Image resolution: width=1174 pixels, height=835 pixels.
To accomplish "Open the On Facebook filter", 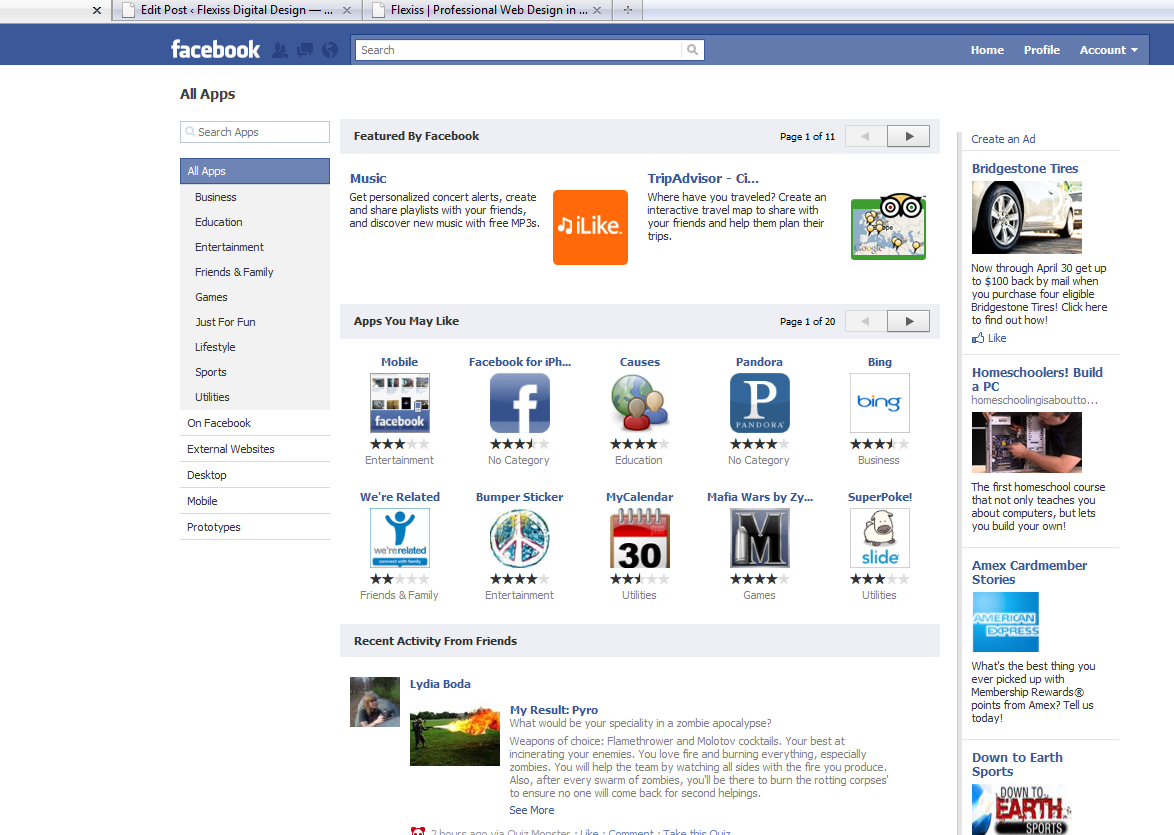I will (x=255, y=423).
